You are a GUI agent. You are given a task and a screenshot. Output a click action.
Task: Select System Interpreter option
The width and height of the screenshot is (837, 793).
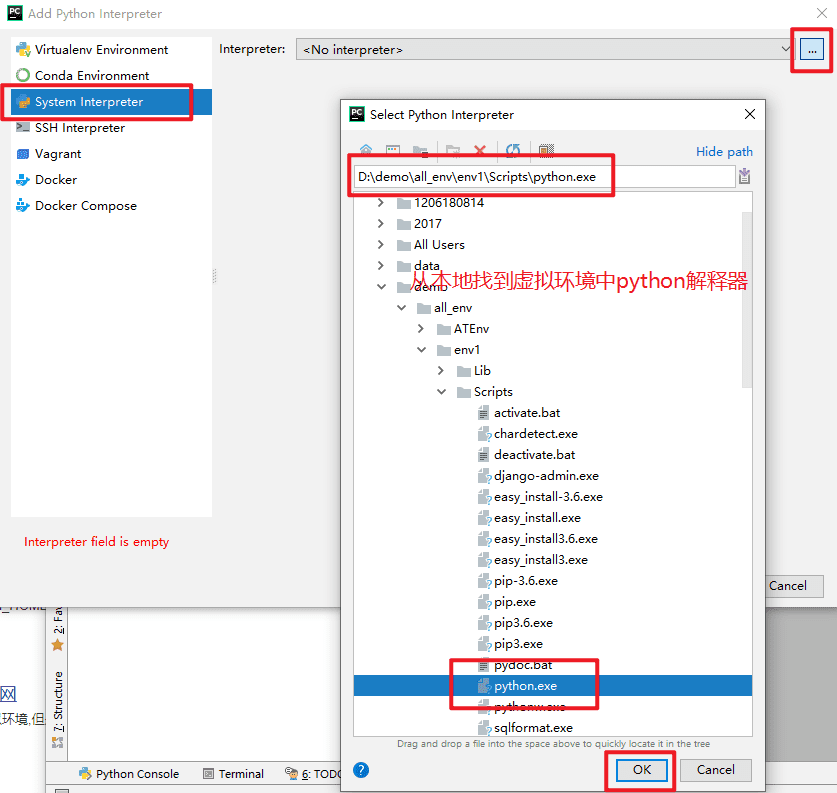pyautogui.click(x=111, y=102)
